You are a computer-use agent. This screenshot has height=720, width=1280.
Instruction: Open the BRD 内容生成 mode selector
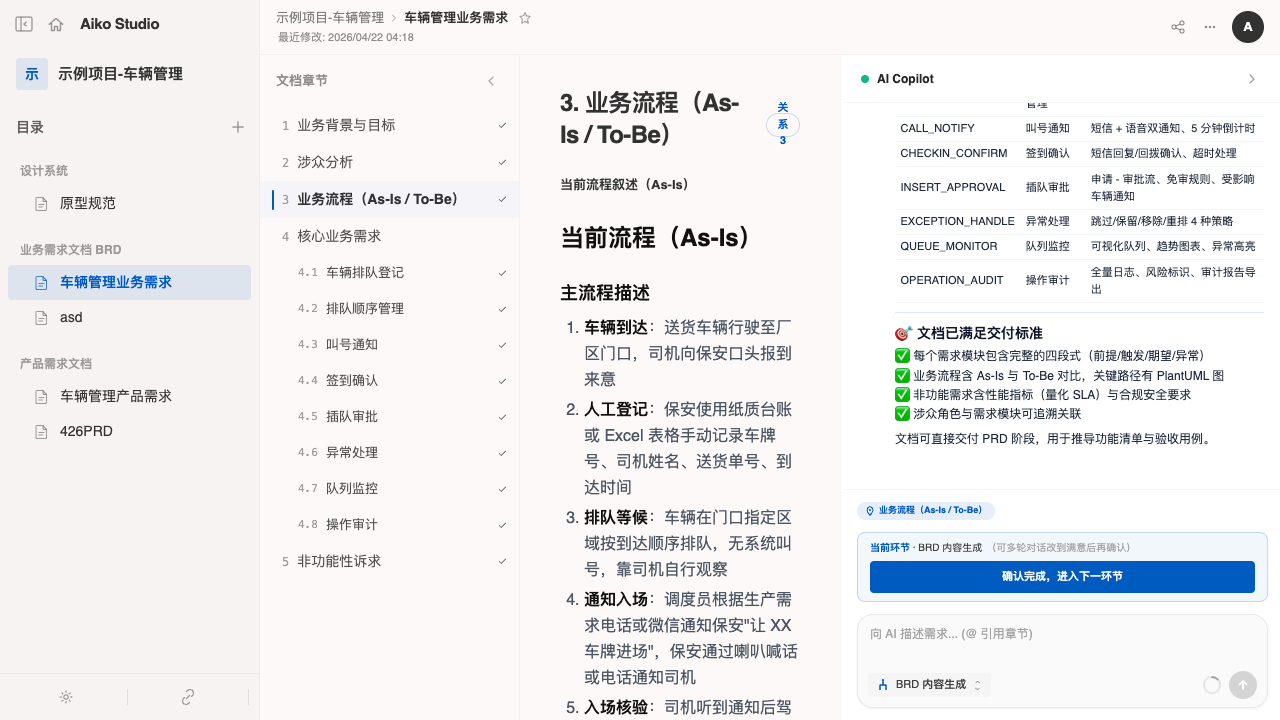pyautogui.click(x=930, y=685)
